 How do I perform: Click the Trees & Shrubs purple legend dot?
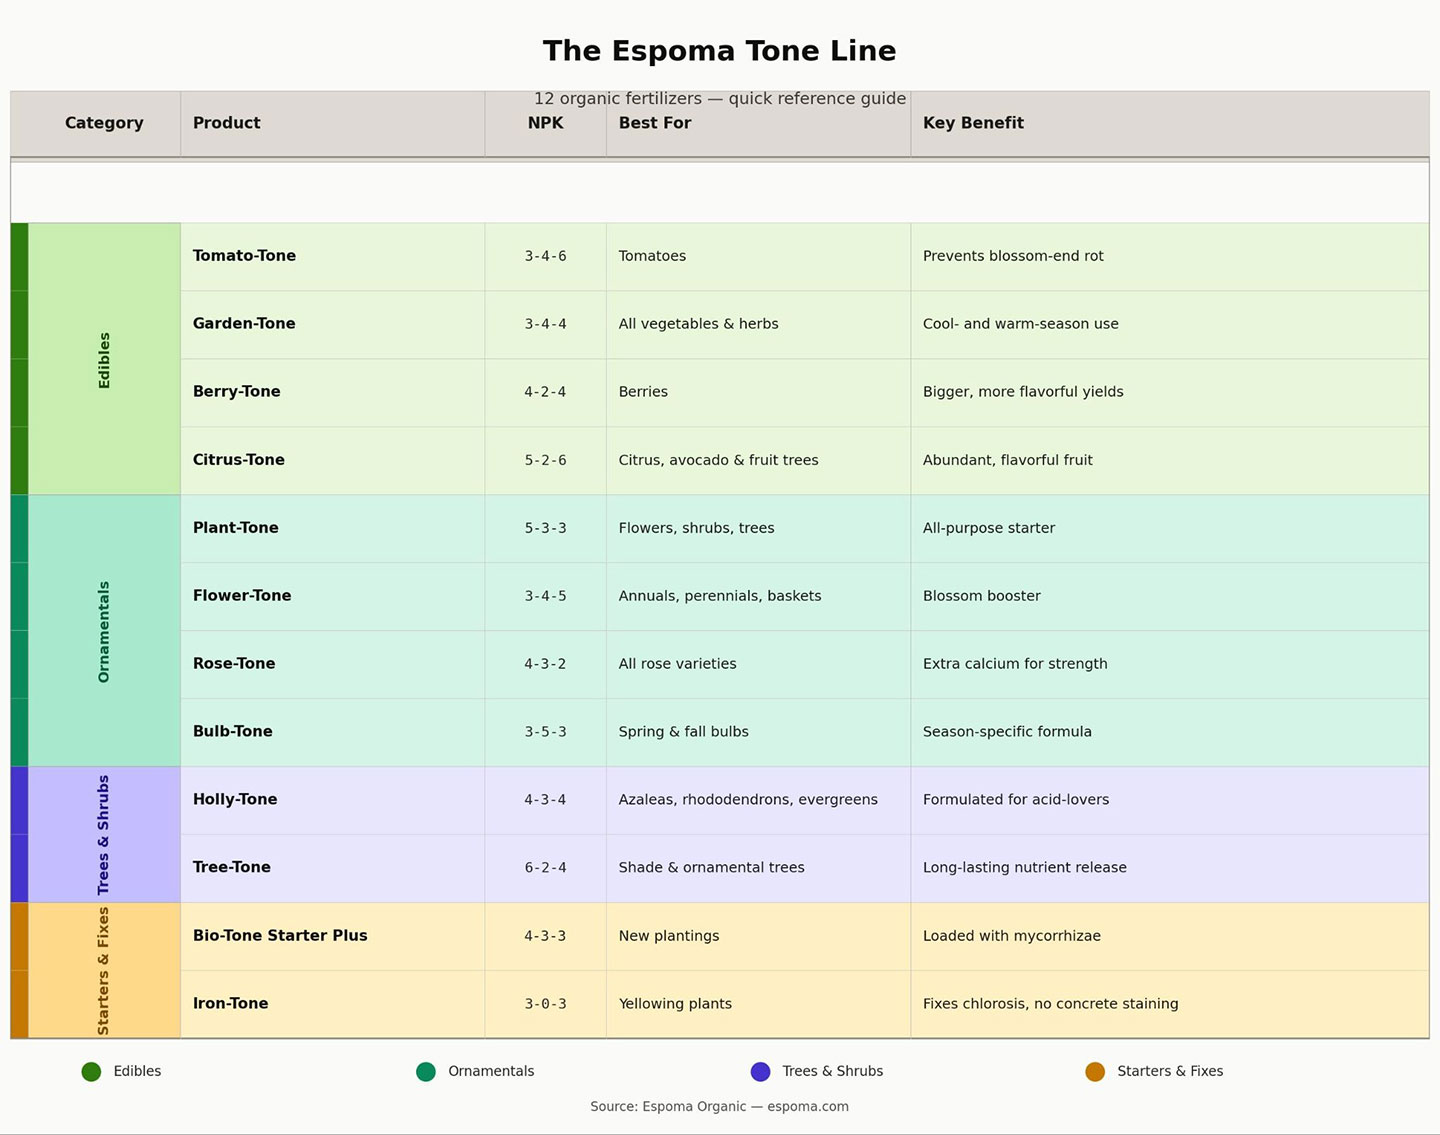[x=761, y=1072]
